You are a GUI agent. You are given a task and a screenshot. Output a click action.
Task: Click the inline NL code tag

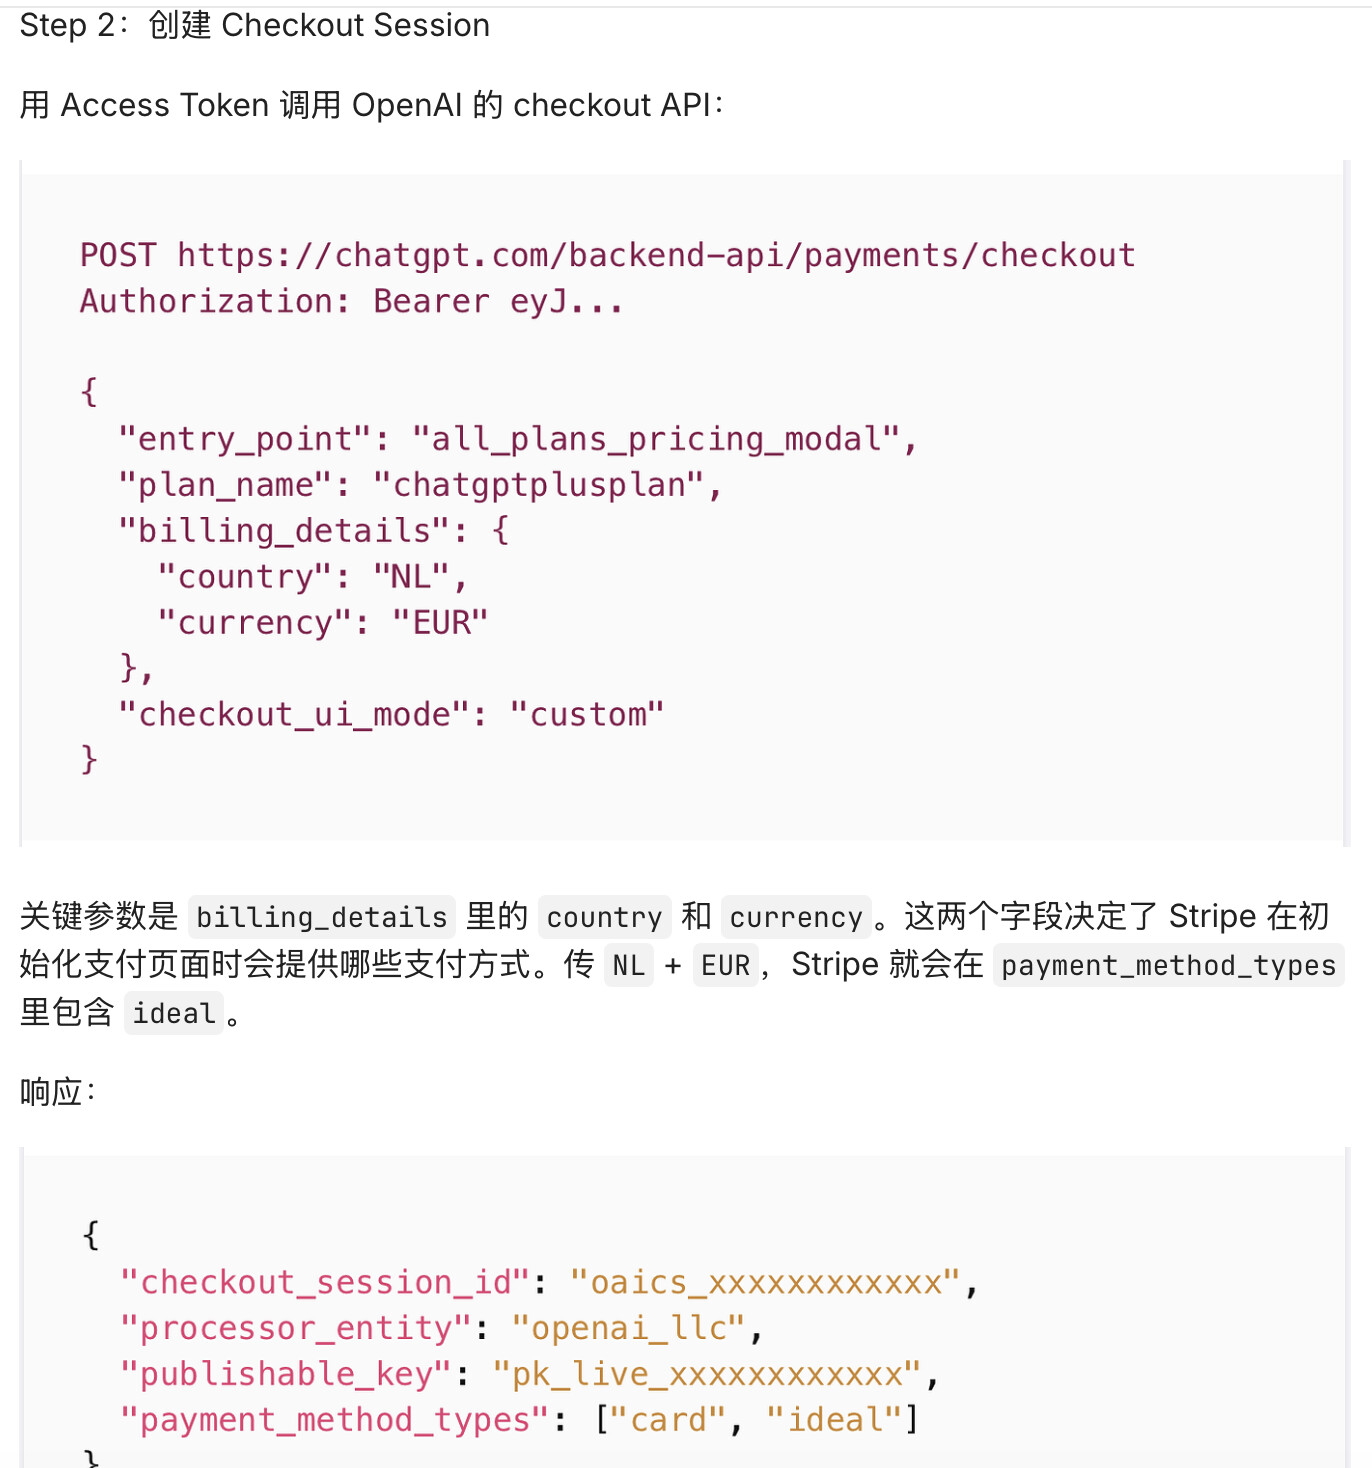tap(629, 965)
